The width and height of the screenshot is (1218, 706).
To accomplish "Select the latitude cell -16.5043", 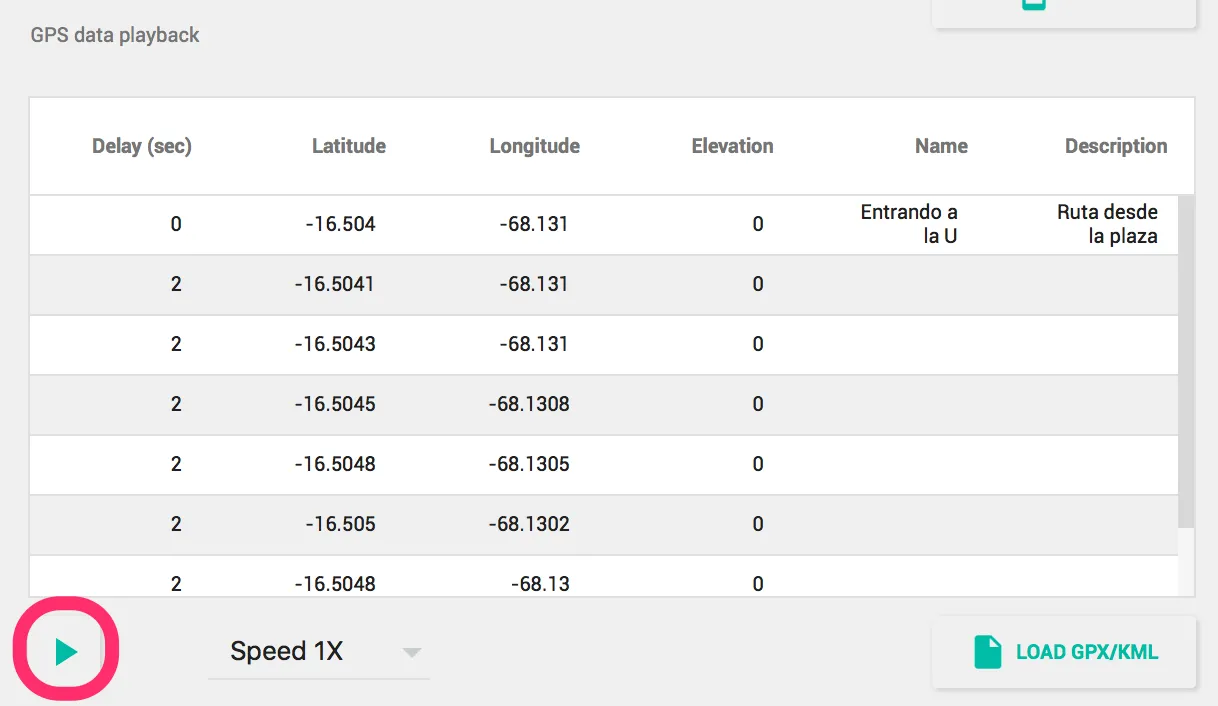I will [x=335, y=344].
